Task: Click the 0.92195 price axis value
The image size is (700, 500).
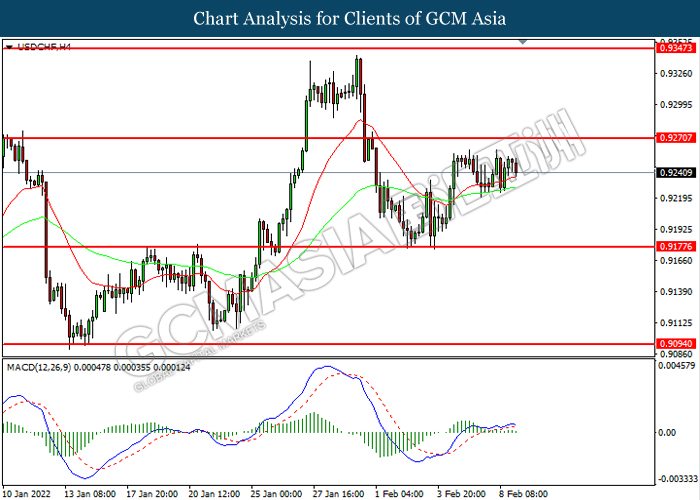Action: (676, 198)
